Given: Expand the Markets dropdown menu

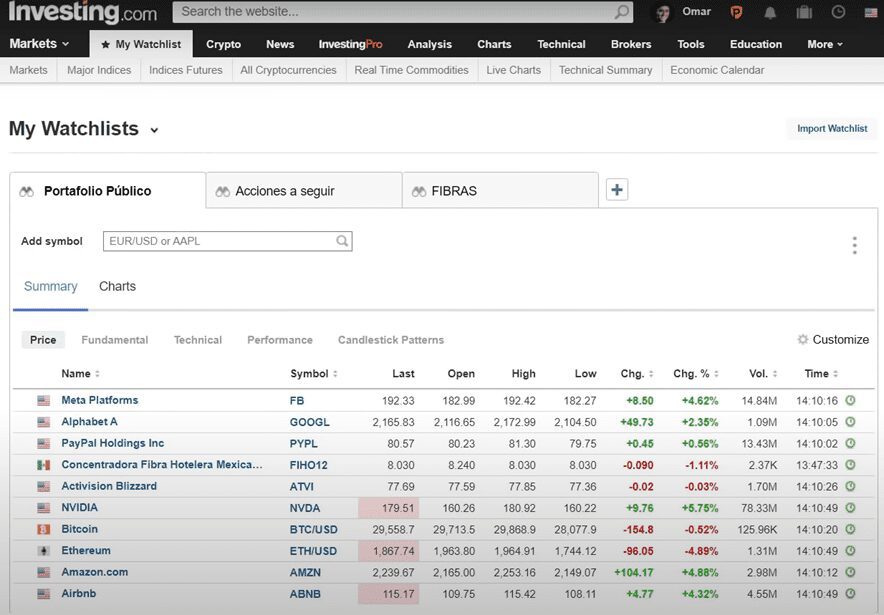Looking at the screenshot, I should [x=39, y=44].
